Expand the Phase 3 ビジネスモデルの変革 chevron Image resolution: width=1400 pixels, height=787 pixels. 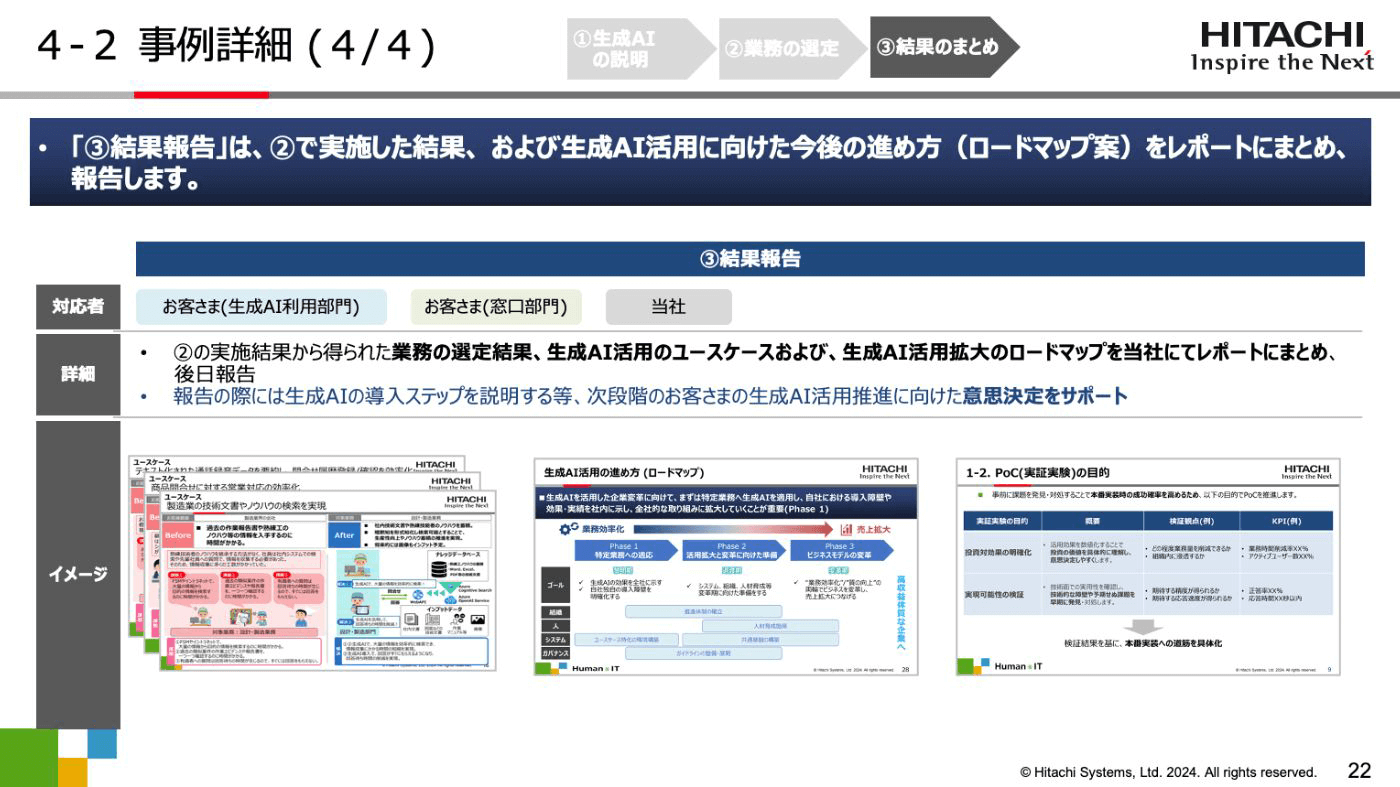coord(840,550)
